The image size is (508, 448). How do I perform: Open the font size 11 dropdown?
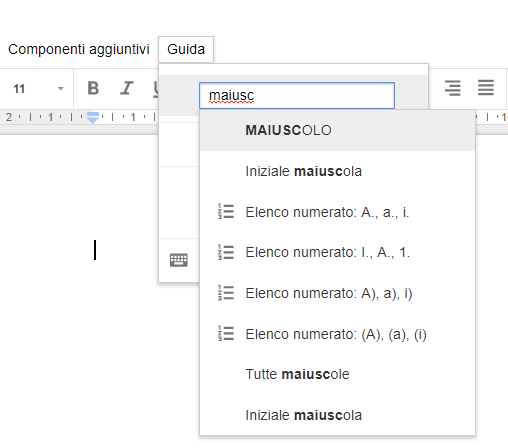pyautogui.click(x=37, y=89)
